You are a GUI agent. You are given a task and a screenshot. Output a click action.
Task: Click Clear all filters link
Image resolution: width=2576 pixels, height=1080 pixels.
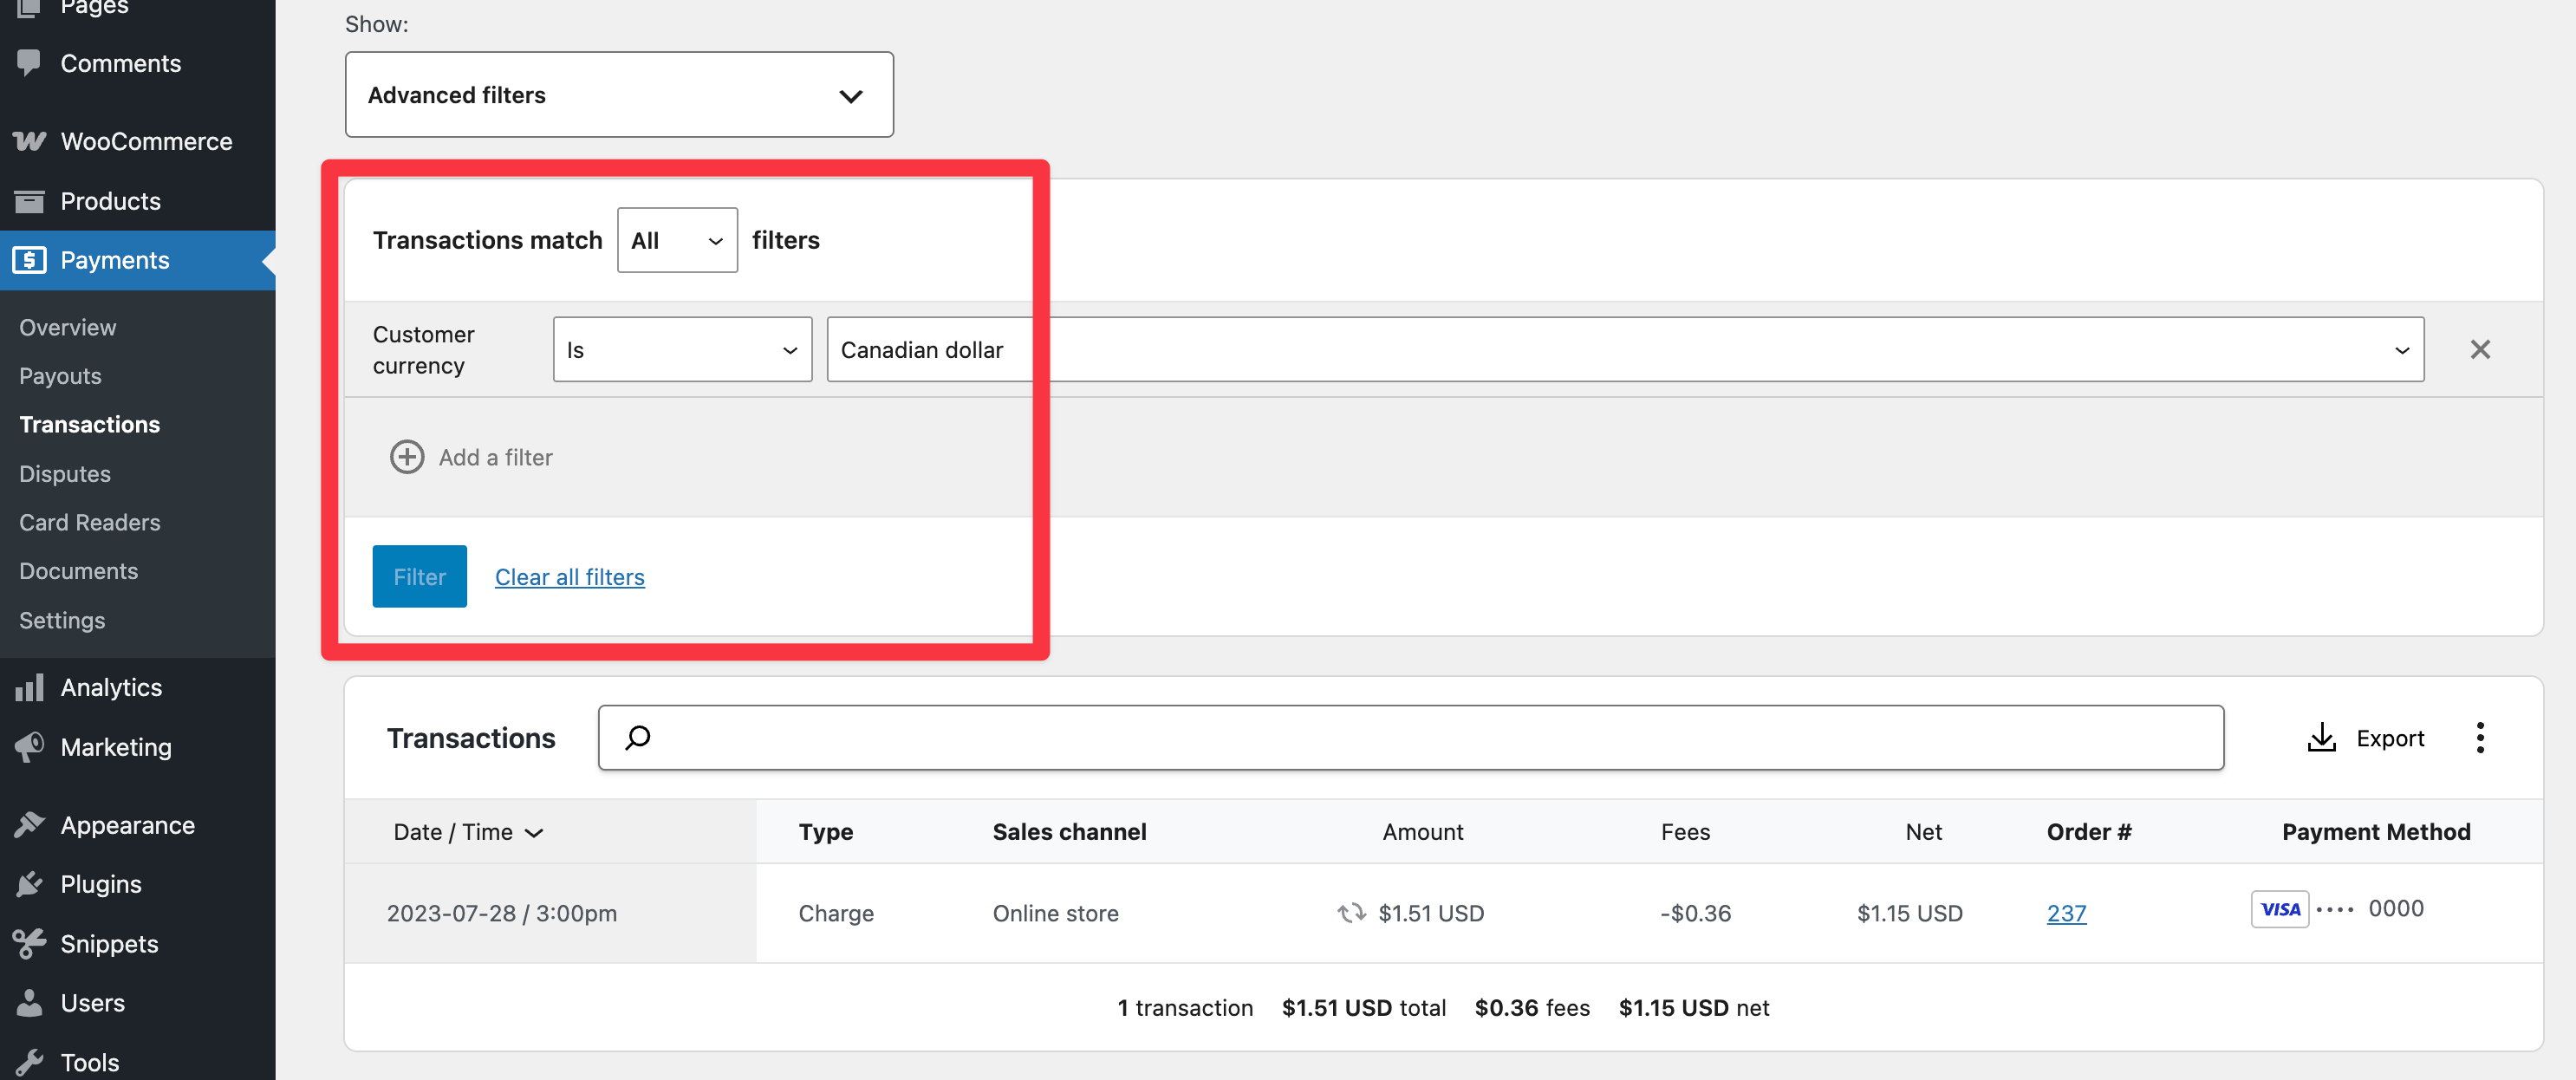[x=569, y=577]
